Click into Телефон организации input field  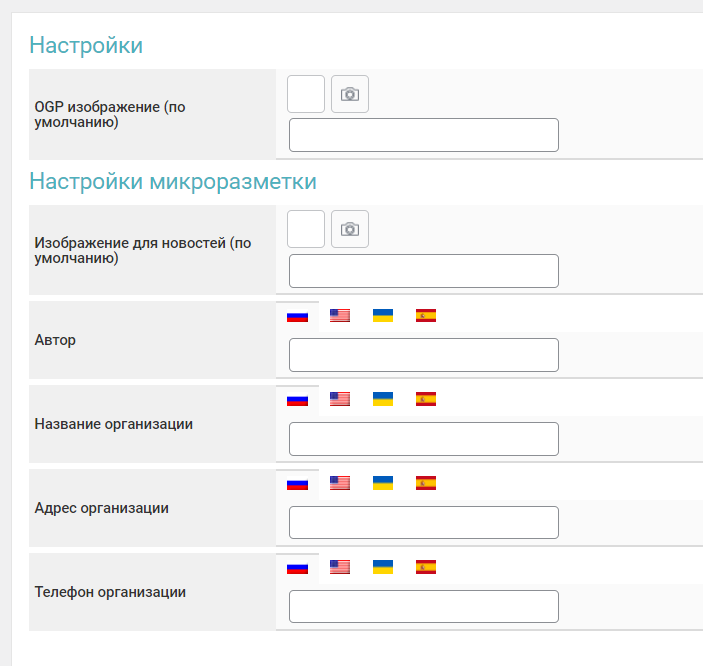(x=423, y=607)
